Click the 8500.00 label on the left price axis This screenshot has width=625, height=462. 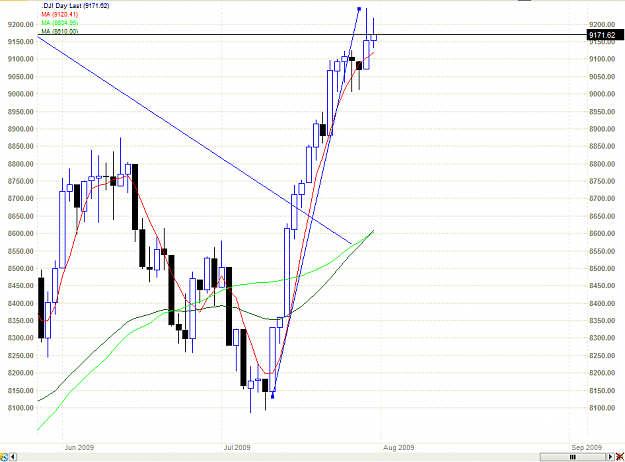coord(21,269)
